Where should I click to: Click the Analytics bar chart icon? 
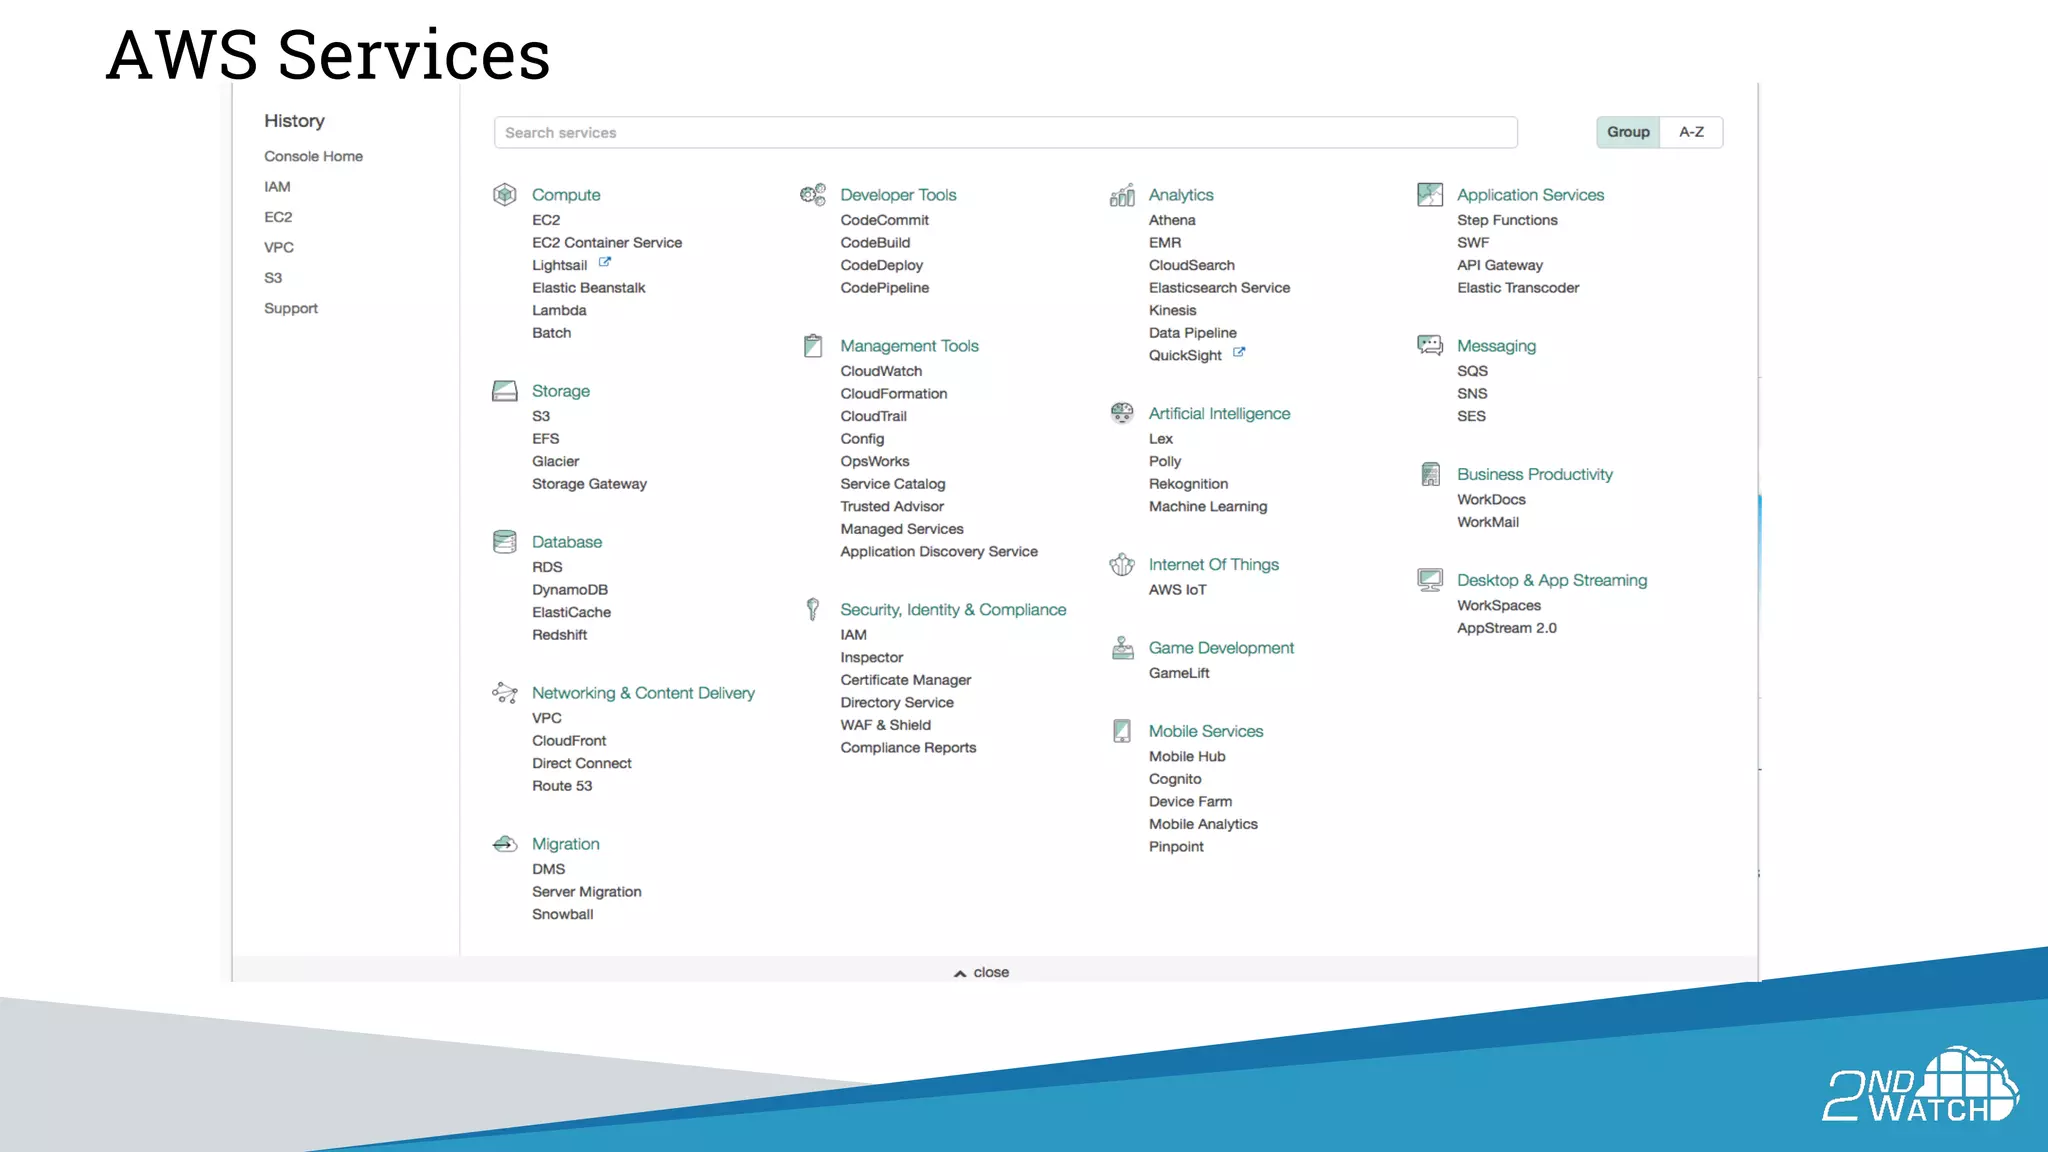[x=1122, y=194]
